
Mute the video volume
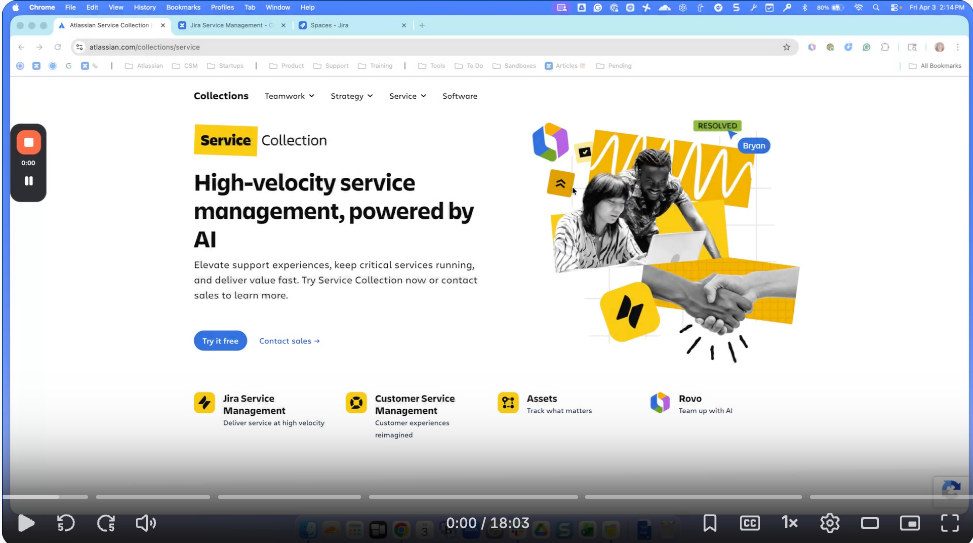tap(146, 523)
